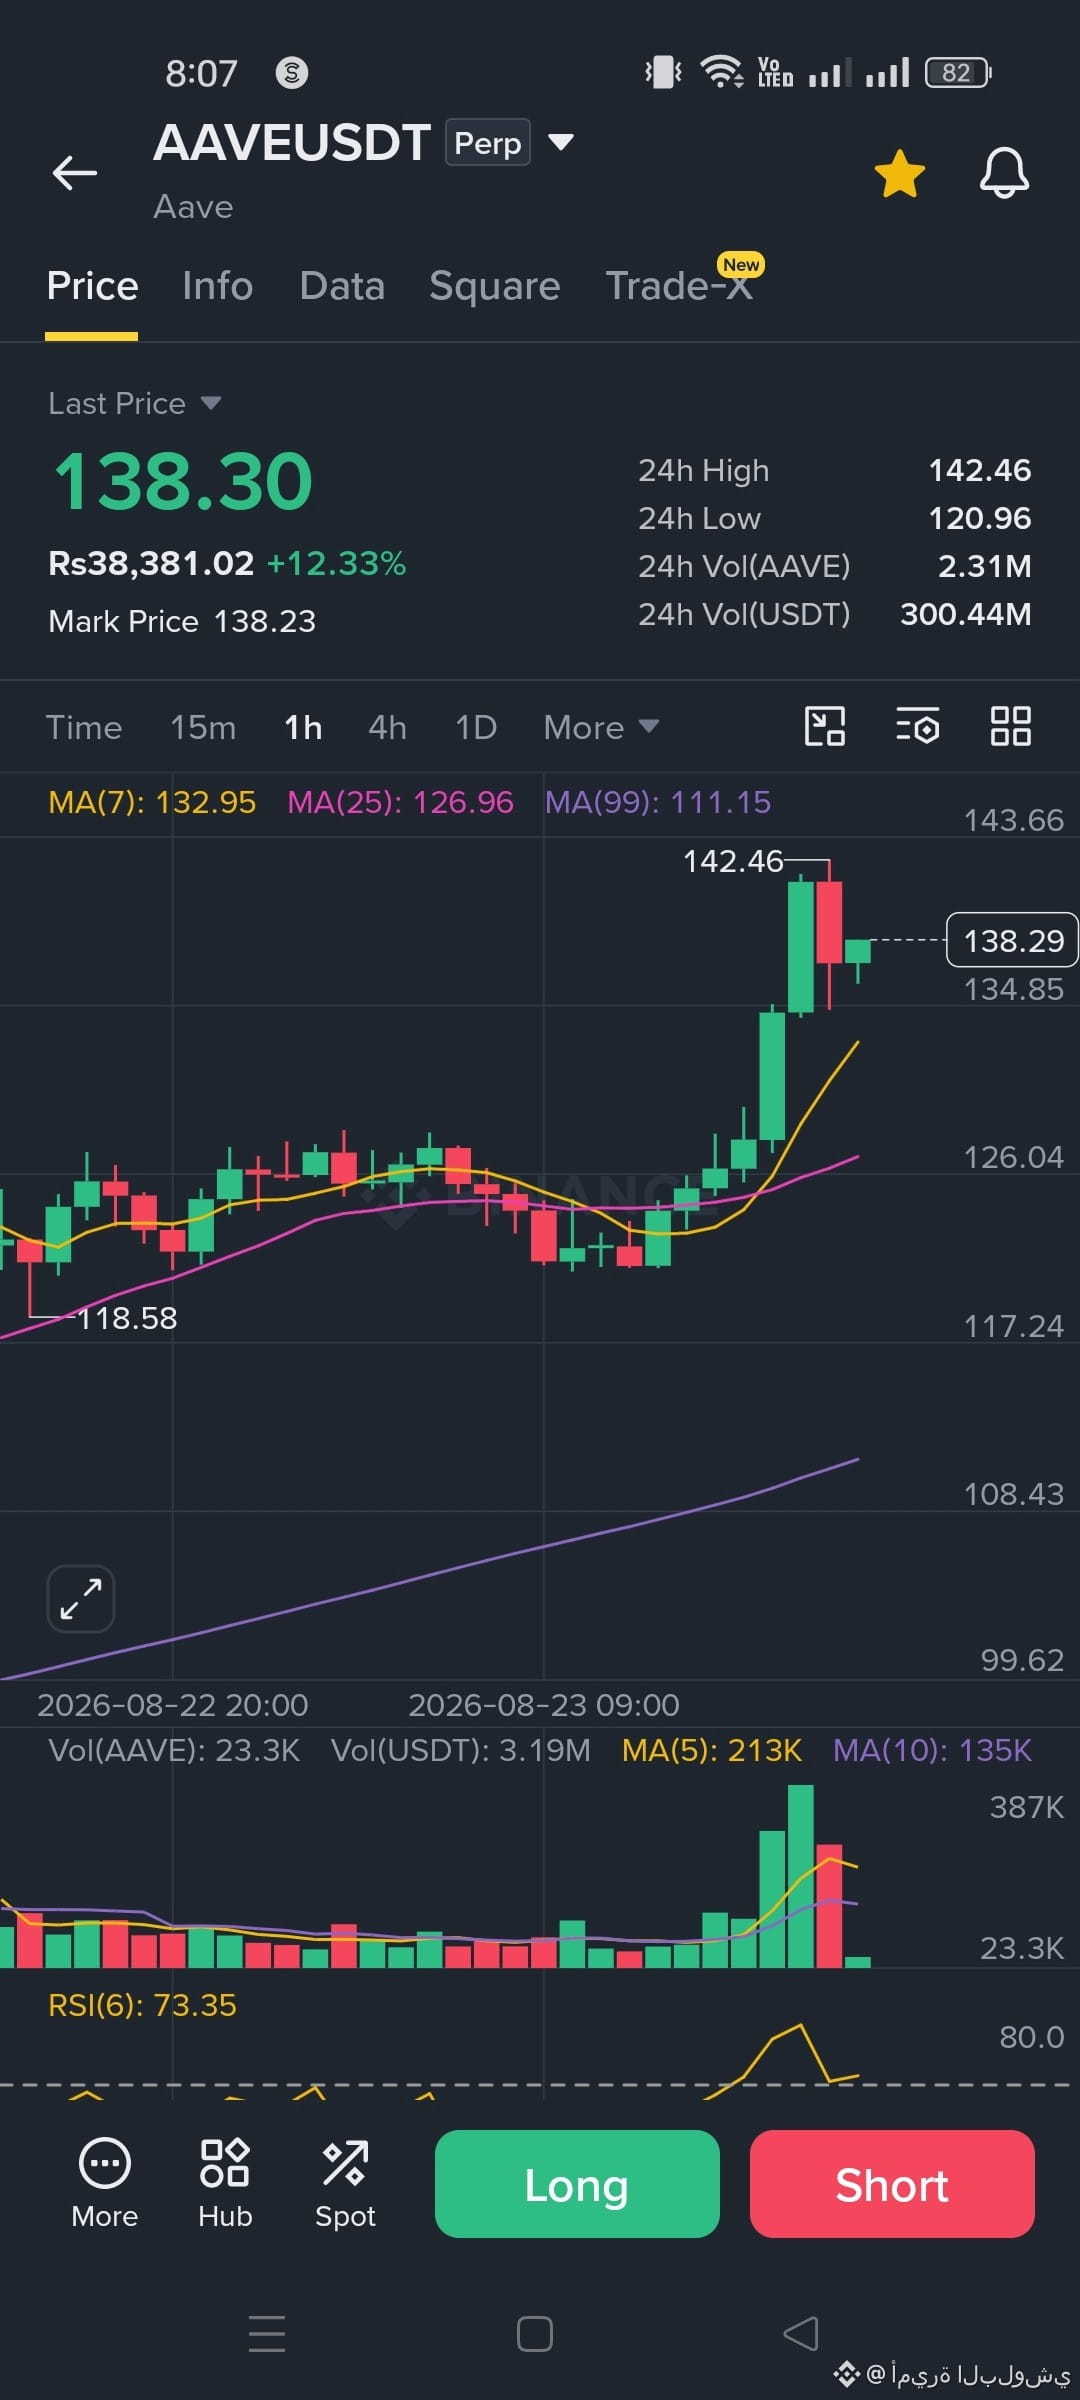Open the chart drawing tools icon
The height and width of the screenshot is (2400, 1080).
(x=825, y=726)
